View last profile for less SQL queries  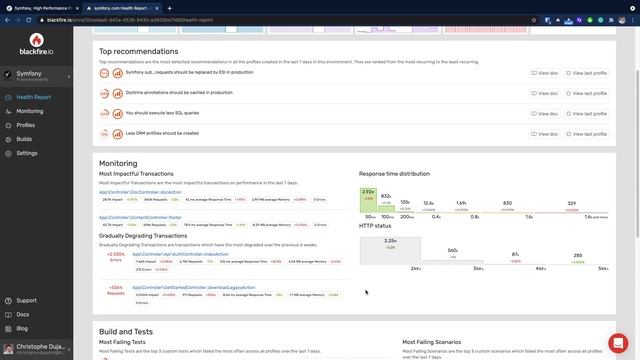(587, 114)
